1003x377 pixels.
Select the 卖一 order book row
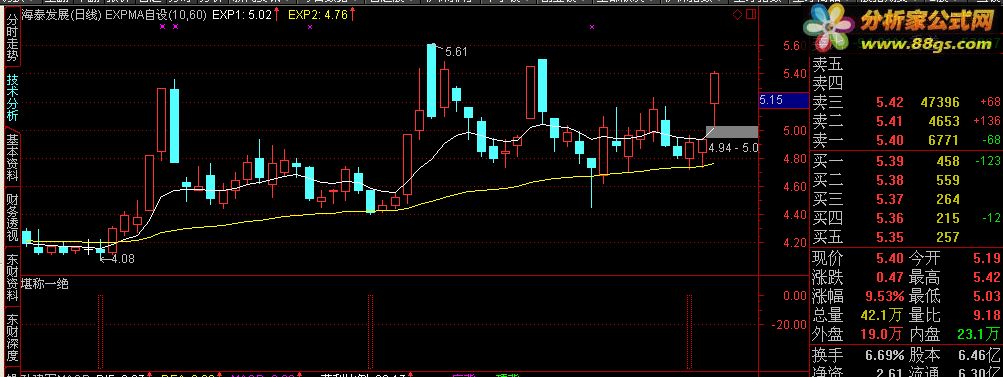click(906, 140)
